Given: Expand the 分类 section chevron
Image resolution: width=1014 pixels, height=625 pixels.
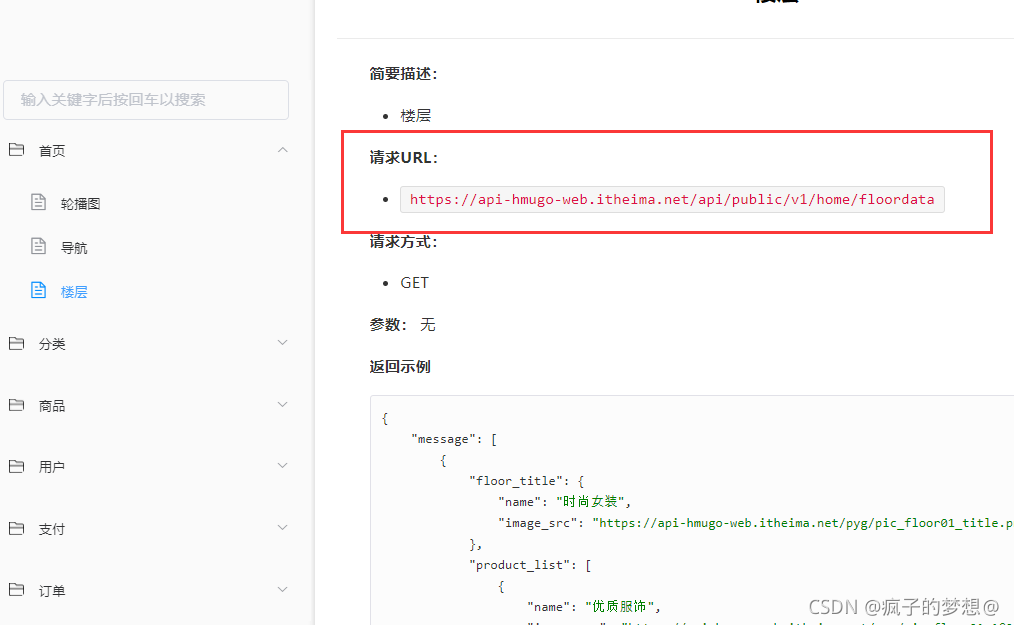Looking at the screenshot, I should pyautogui.click(x=283, y=343).
